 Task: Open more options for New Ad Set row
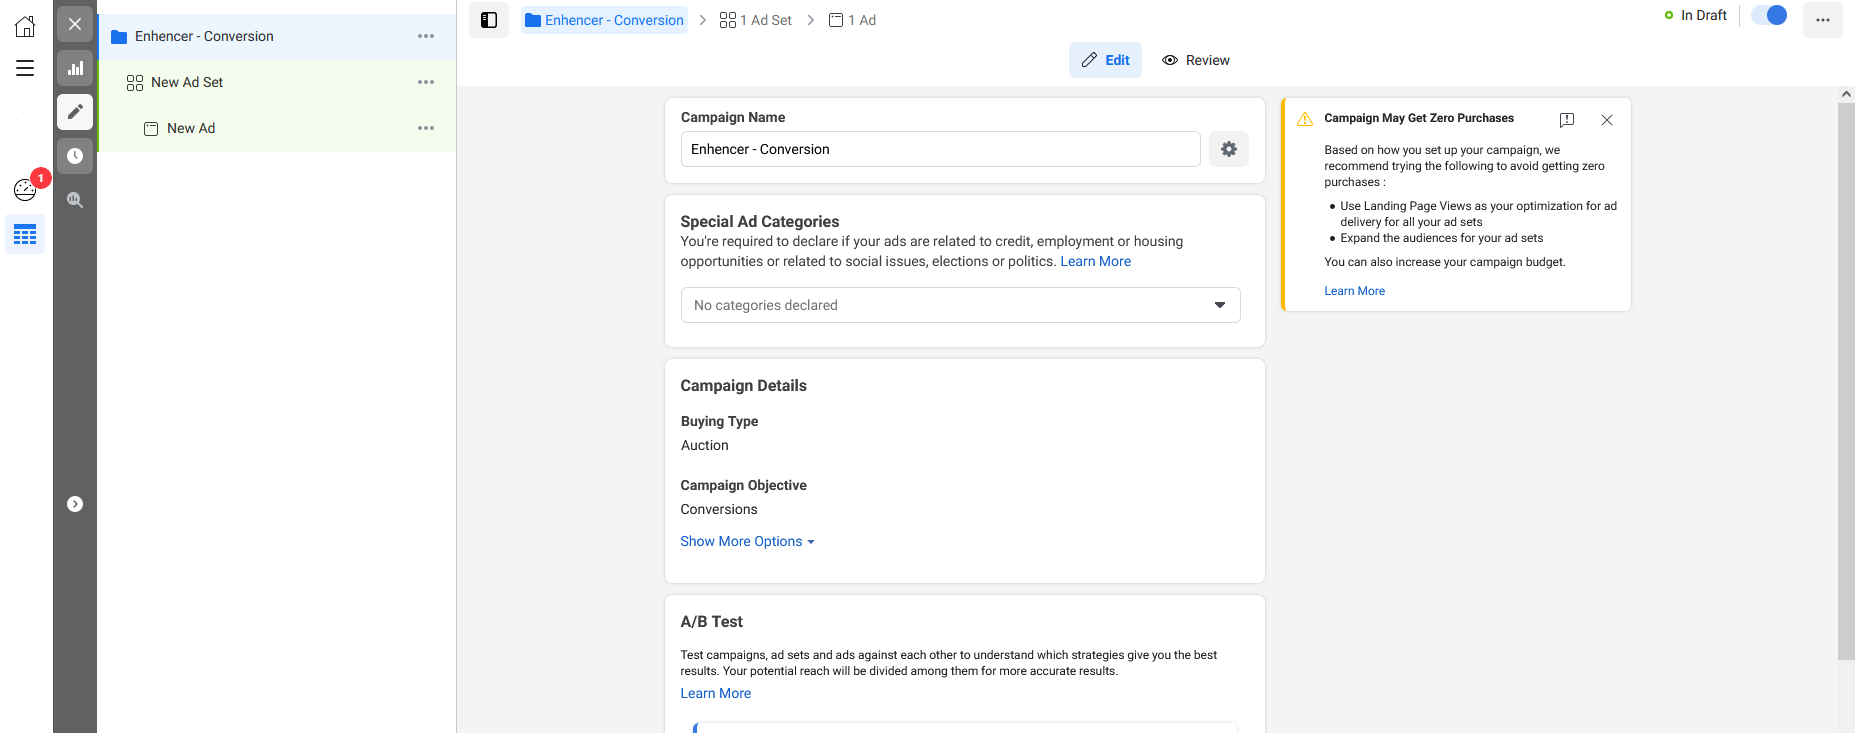pos(426,82)
